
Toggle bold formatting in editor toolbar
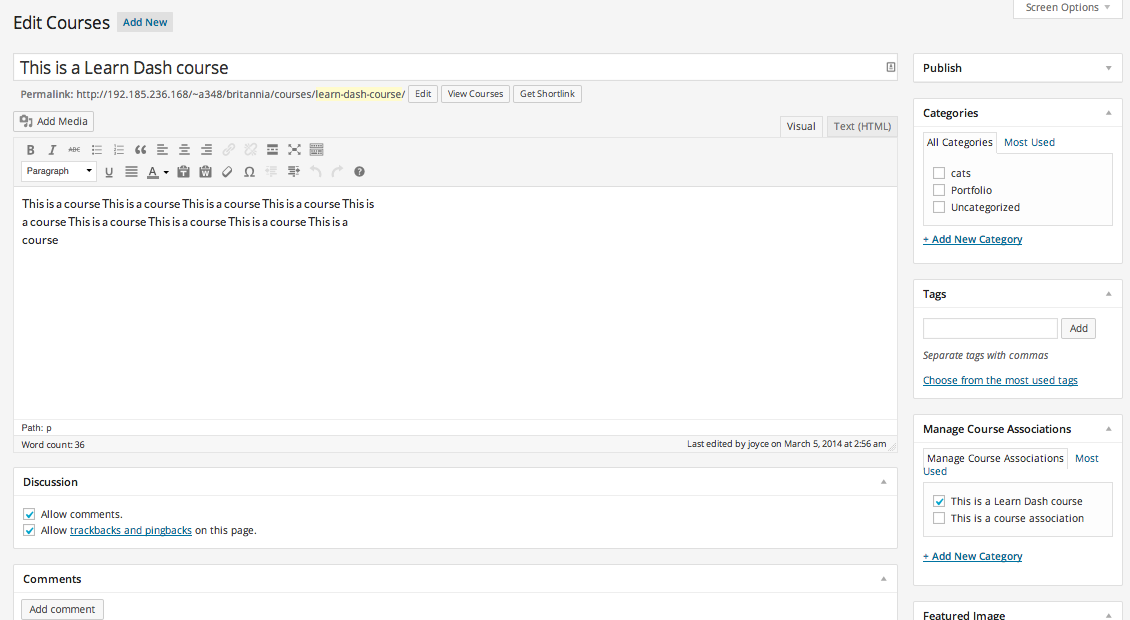coord(30,150)
